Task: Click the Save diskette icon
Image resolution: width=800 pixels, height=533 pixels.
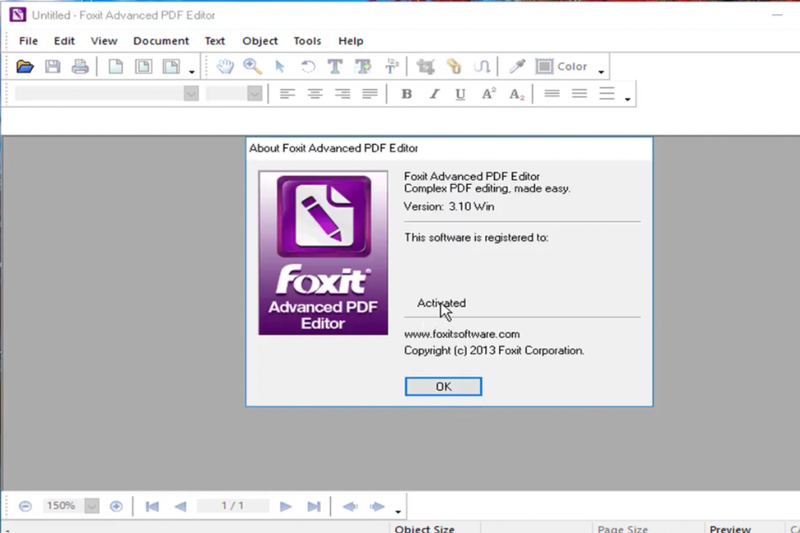Action: click(53, 66)
